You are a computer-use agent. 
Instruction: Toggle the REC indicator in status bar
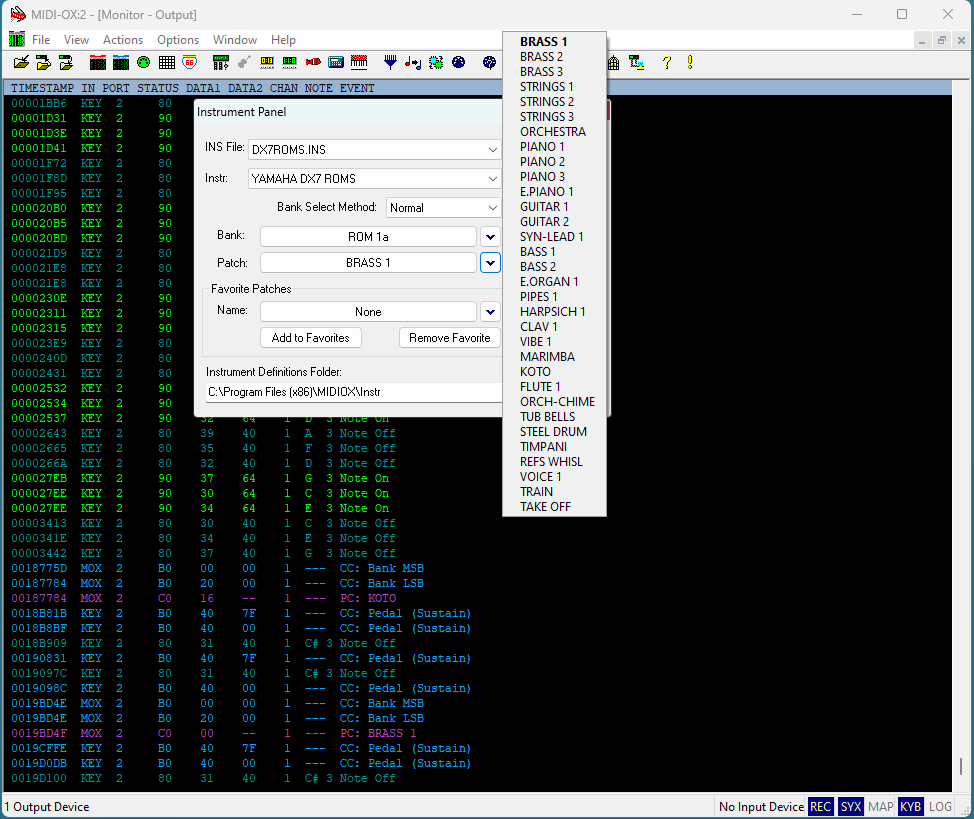(820, 806)
